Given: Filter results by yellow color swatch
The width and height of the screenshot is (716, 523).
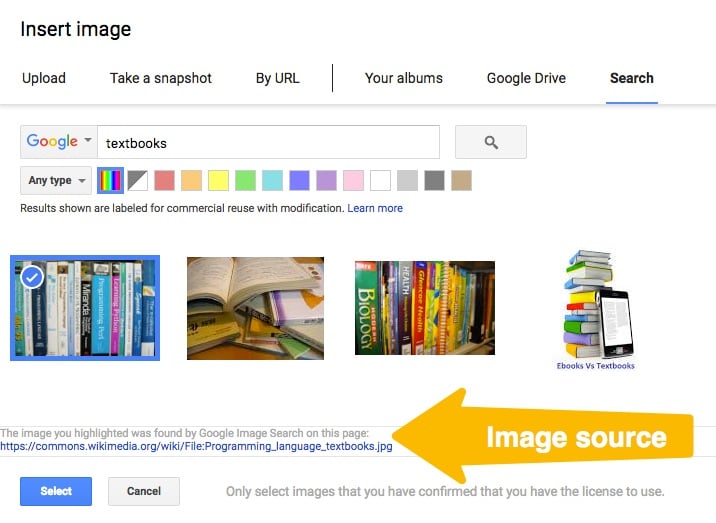Looking at the screenshot, I should 218,180.
